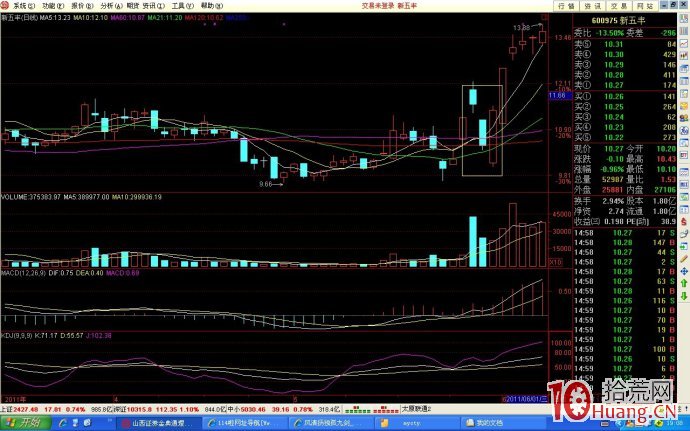Click the line chart icon in right toolbar
This screenshot has height=431, width=690.
pos(684,44)
